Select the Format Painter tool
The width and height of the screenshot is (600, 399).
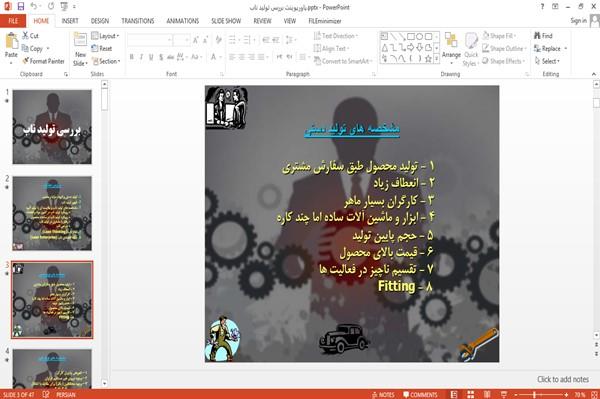pos(43,61)
